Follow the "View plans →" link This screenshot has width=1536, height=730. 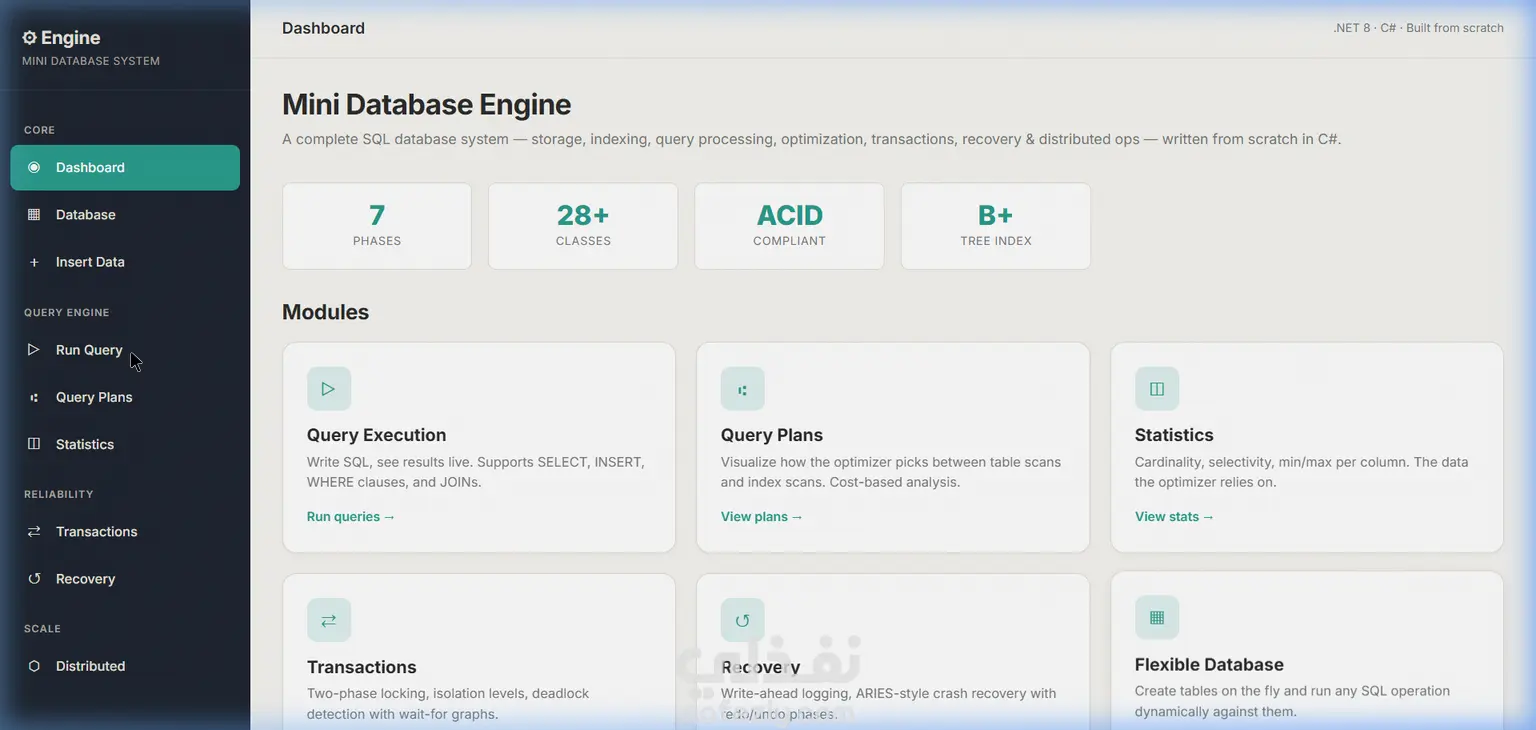(x=762, y=517)
